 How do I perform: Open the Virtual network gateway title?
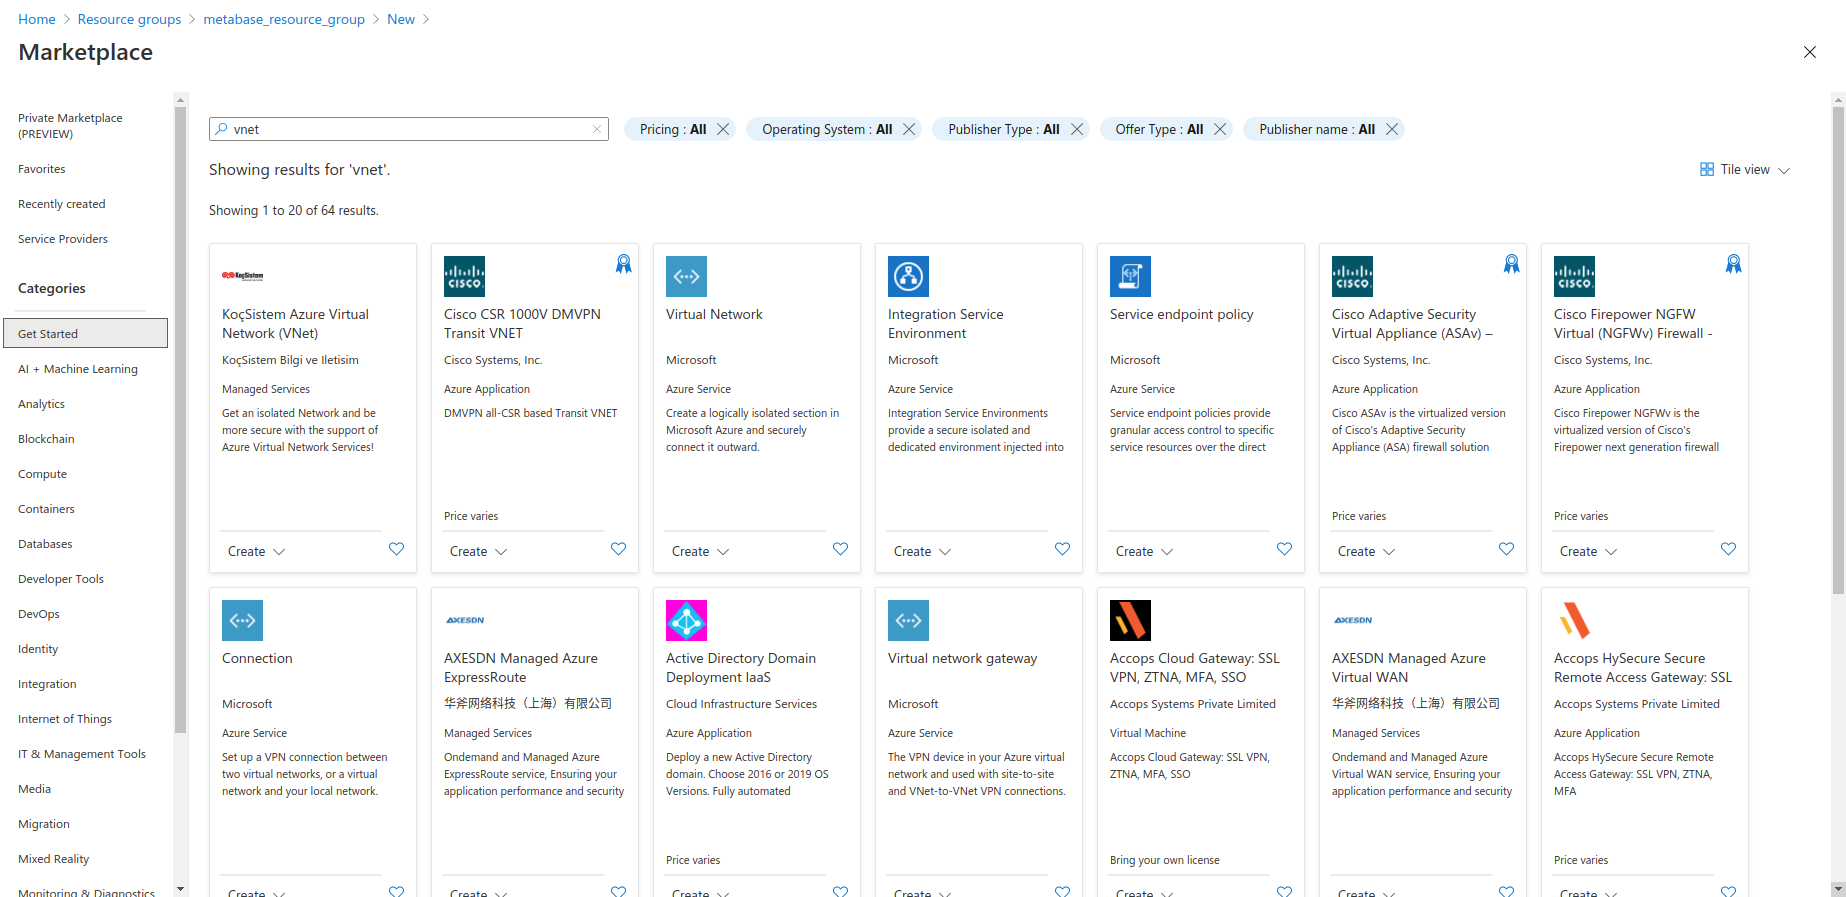(x=963, y=658)
